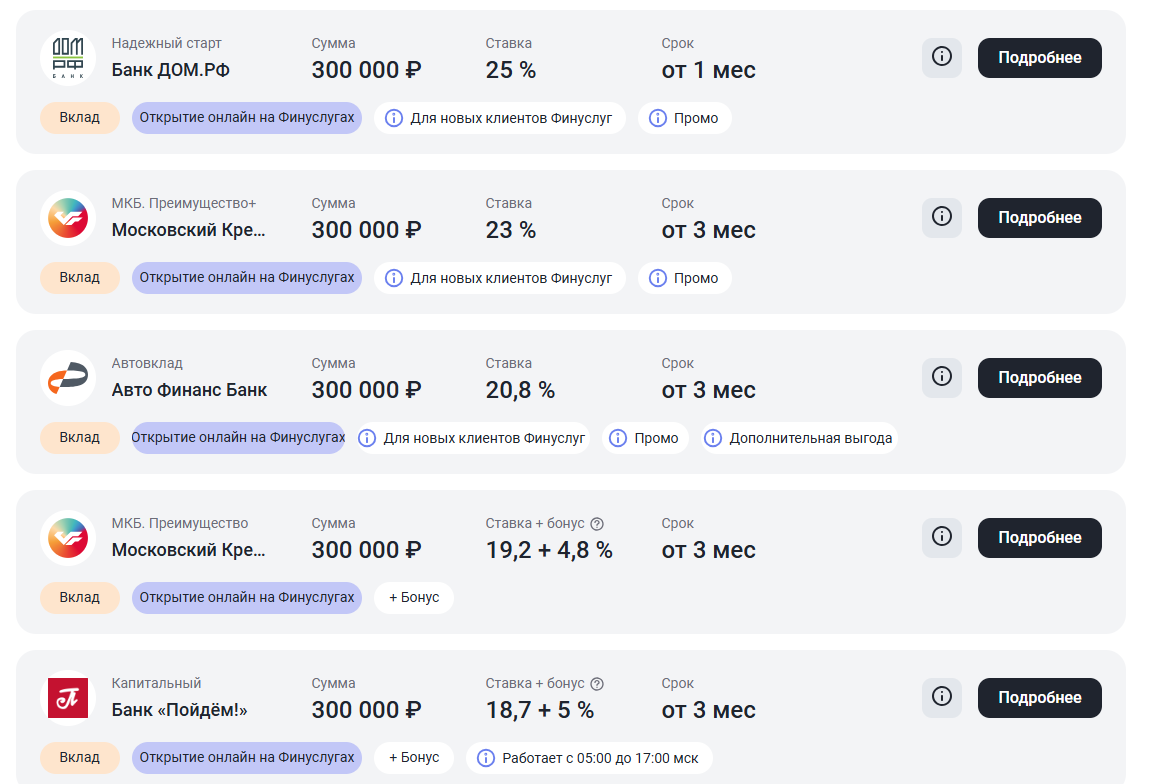Click Подробнее for МКБ. Преимущество+ deposit
Screen dimensions: 1150x784
pos(1039,218)
